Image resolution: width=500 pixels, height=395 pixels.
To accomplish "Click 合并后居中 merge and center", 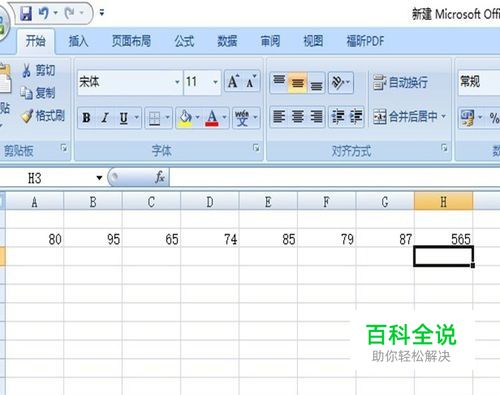I will point(405,117).
